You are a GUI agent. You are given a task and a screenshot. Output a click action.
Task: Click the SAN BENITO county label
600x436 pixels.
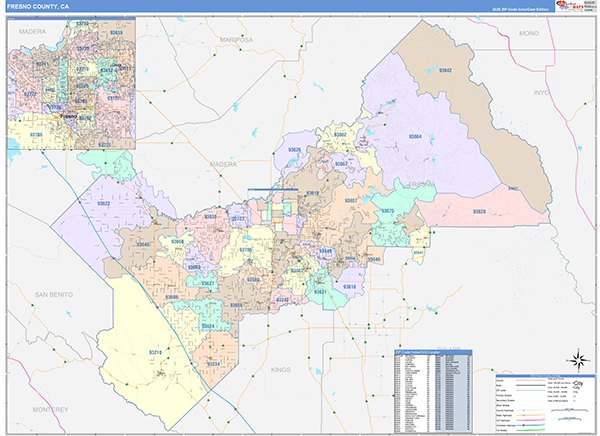[x=55, y=294]
